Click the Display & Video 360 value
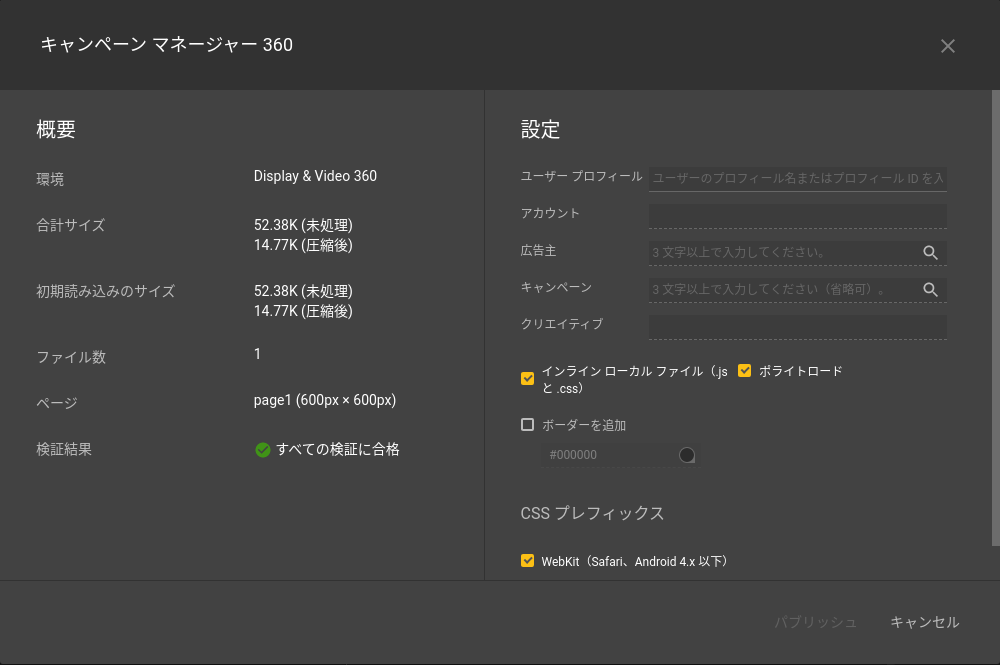Viewport: 1000px width, 665px height. pyautogui.click(x=315, y=176)
